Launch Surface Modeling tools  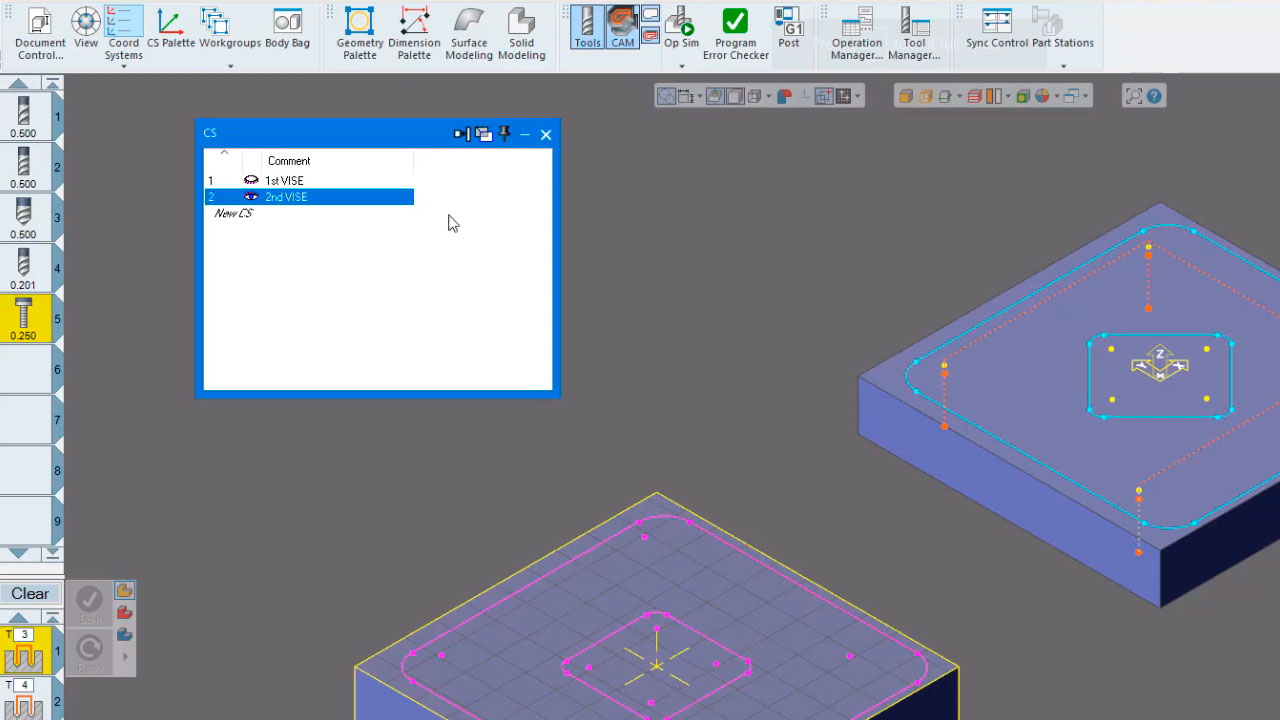pyautogui.click(x=468, y=32)
